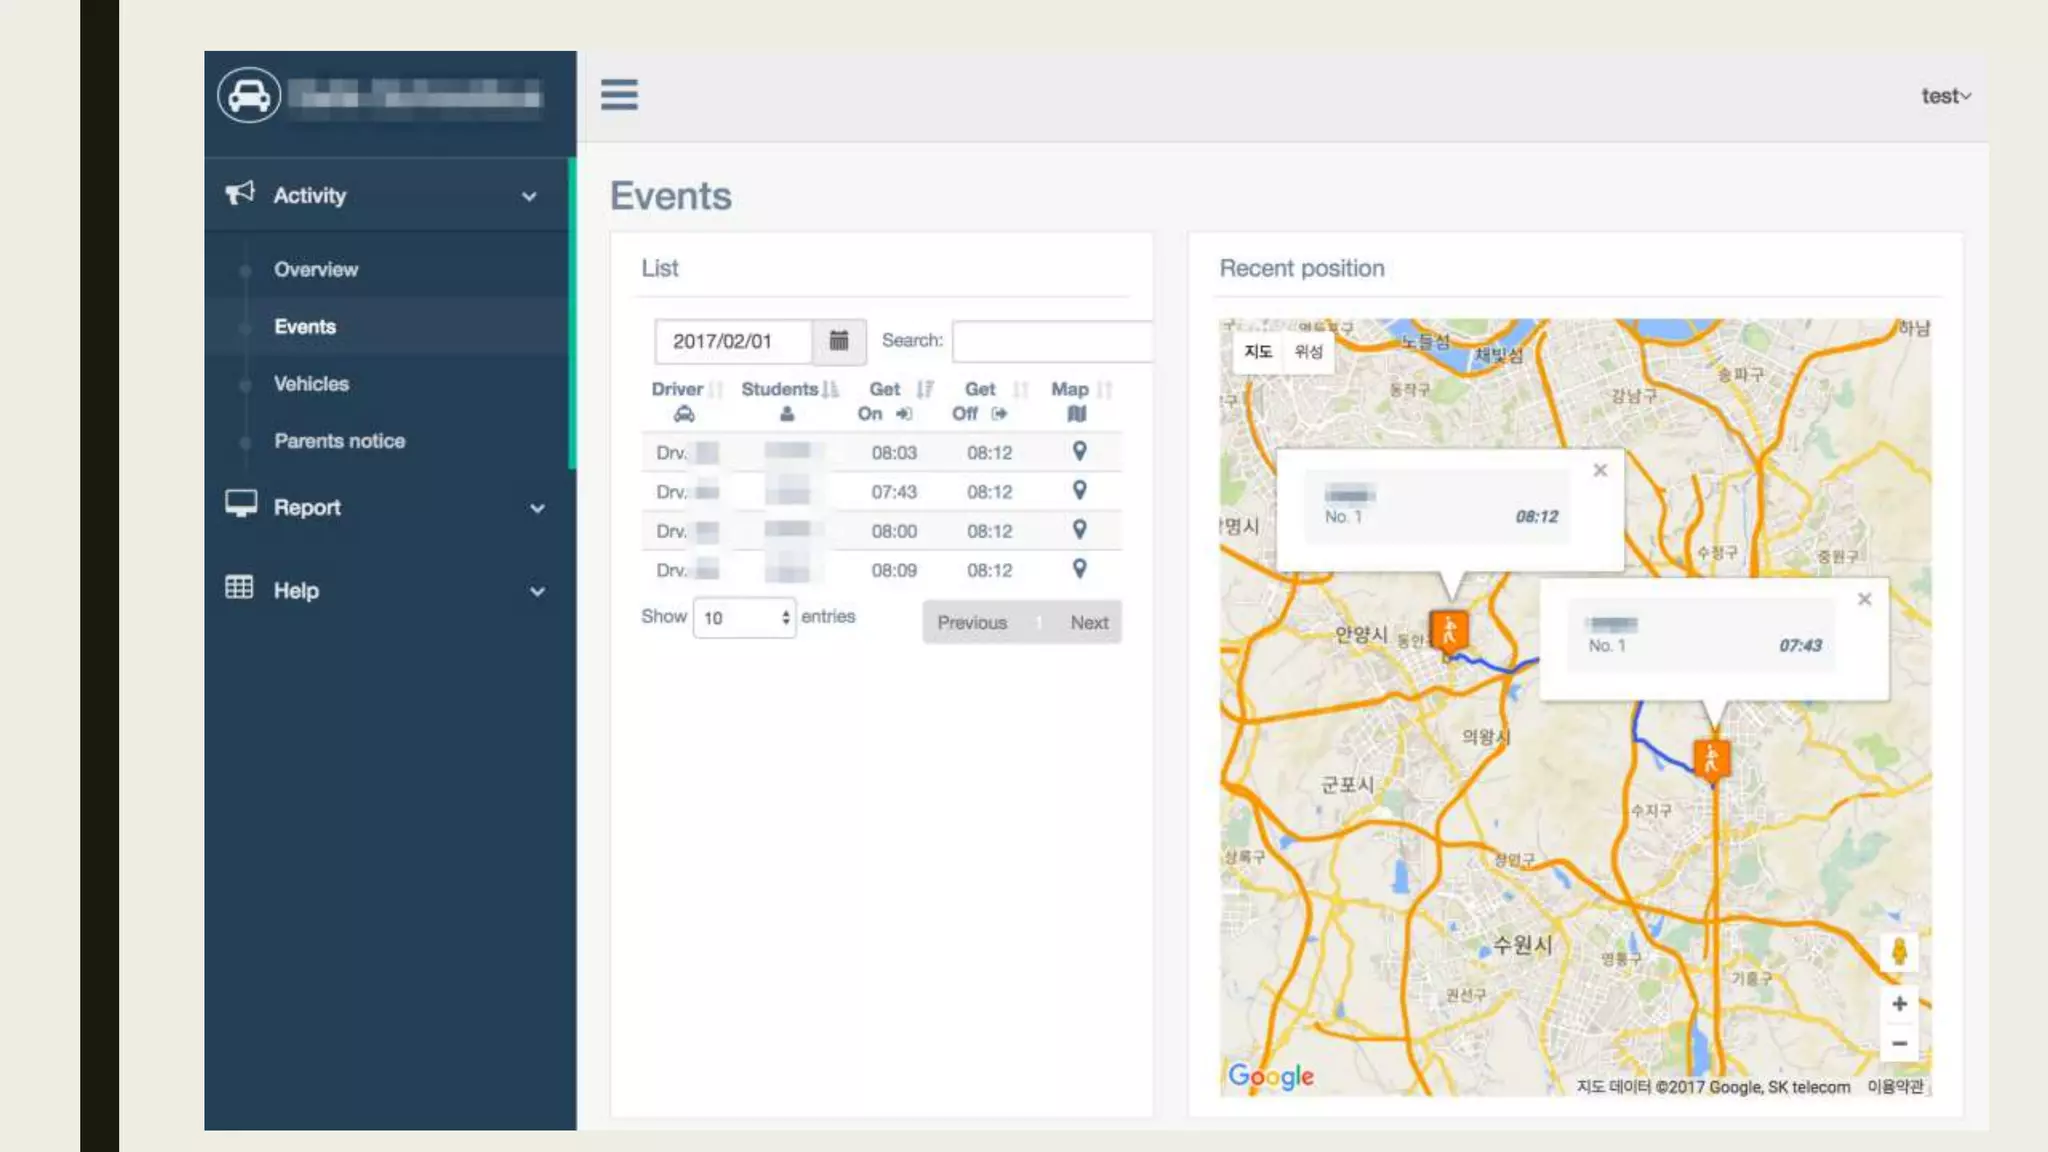Viewport: 2048px width, 1152px height.
Task: Open the test user dropdown
Action: [x=1945, y=96]
